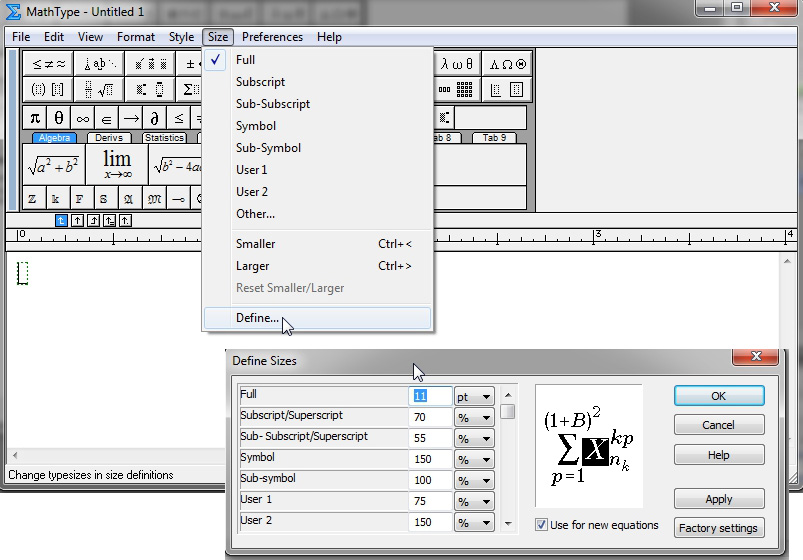This screenshot has width=803, height=560.
Task: Open unit dropdown for Full size
Action: click(x=474, y=397)
